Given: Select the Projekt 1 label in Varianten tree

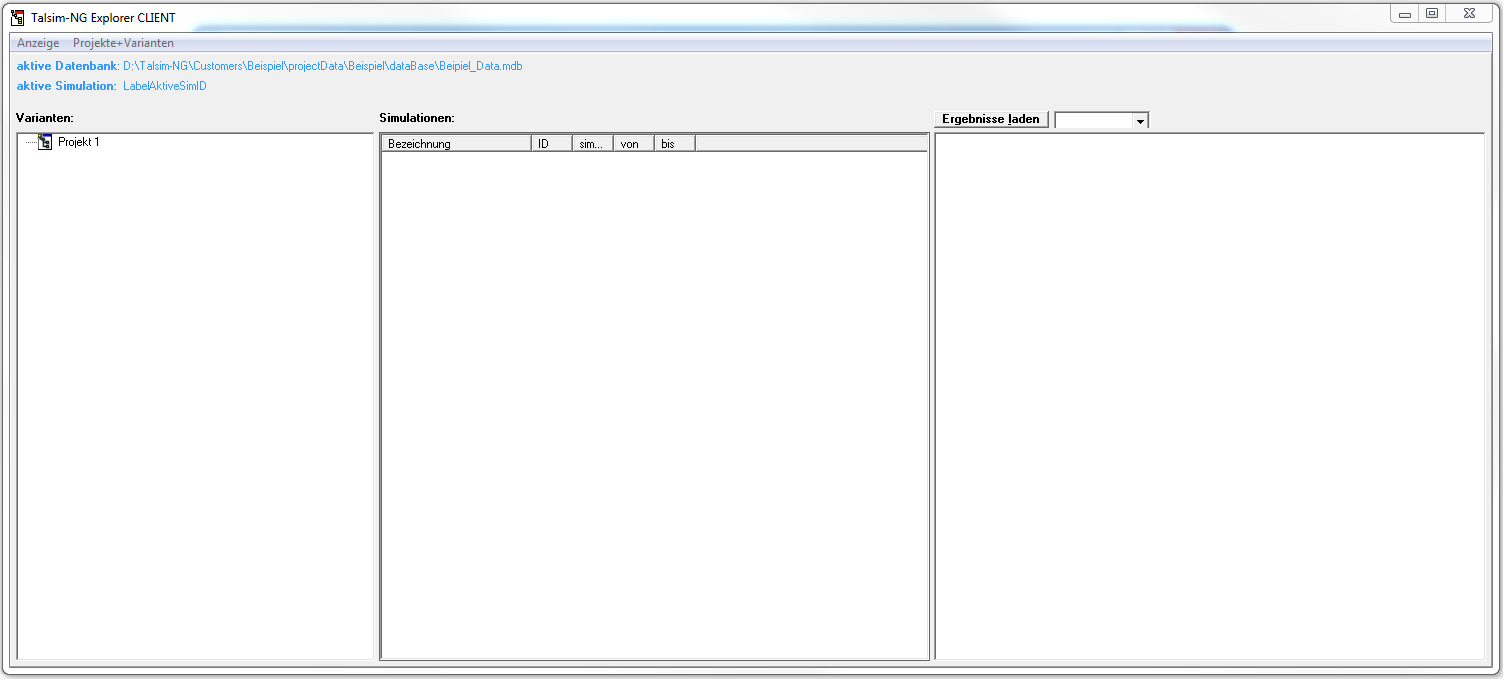Looking at the screenshot, I should pyautogui.click(x=79, y=142).
